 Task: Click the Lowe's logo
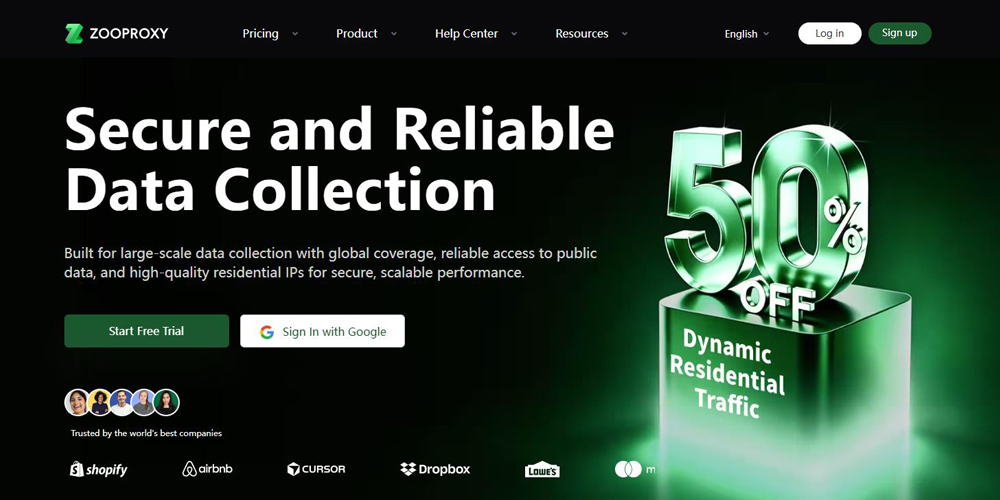[542, 469]
